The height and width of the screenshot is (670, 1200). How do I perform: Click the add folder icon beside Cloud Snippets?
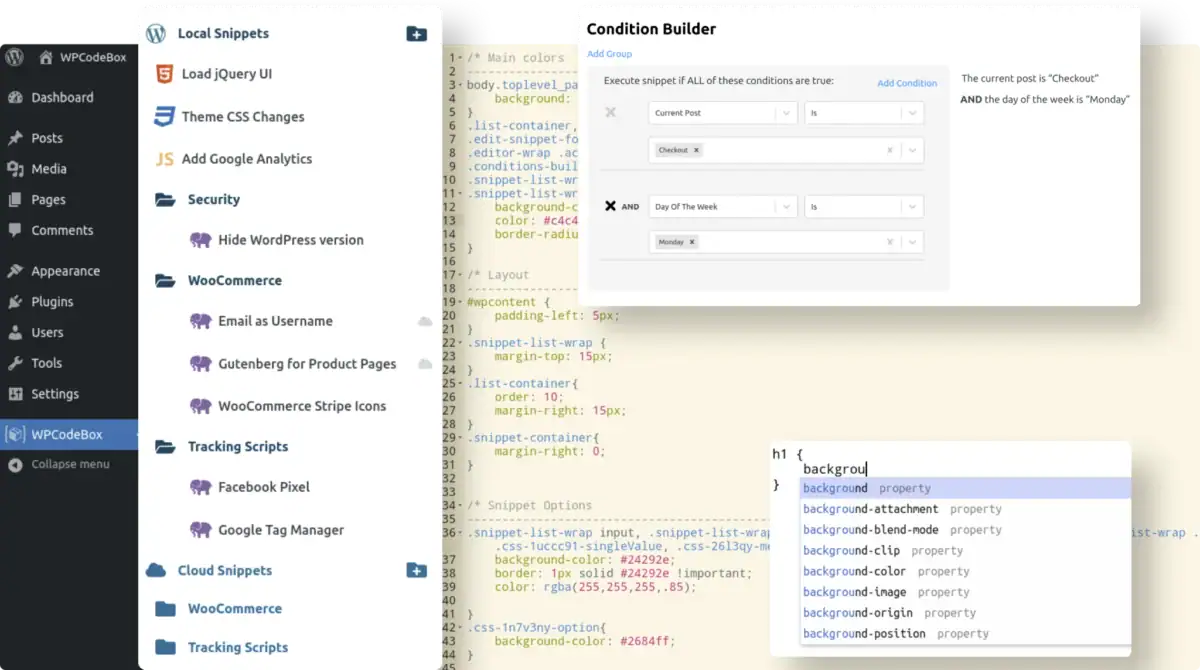417,571
